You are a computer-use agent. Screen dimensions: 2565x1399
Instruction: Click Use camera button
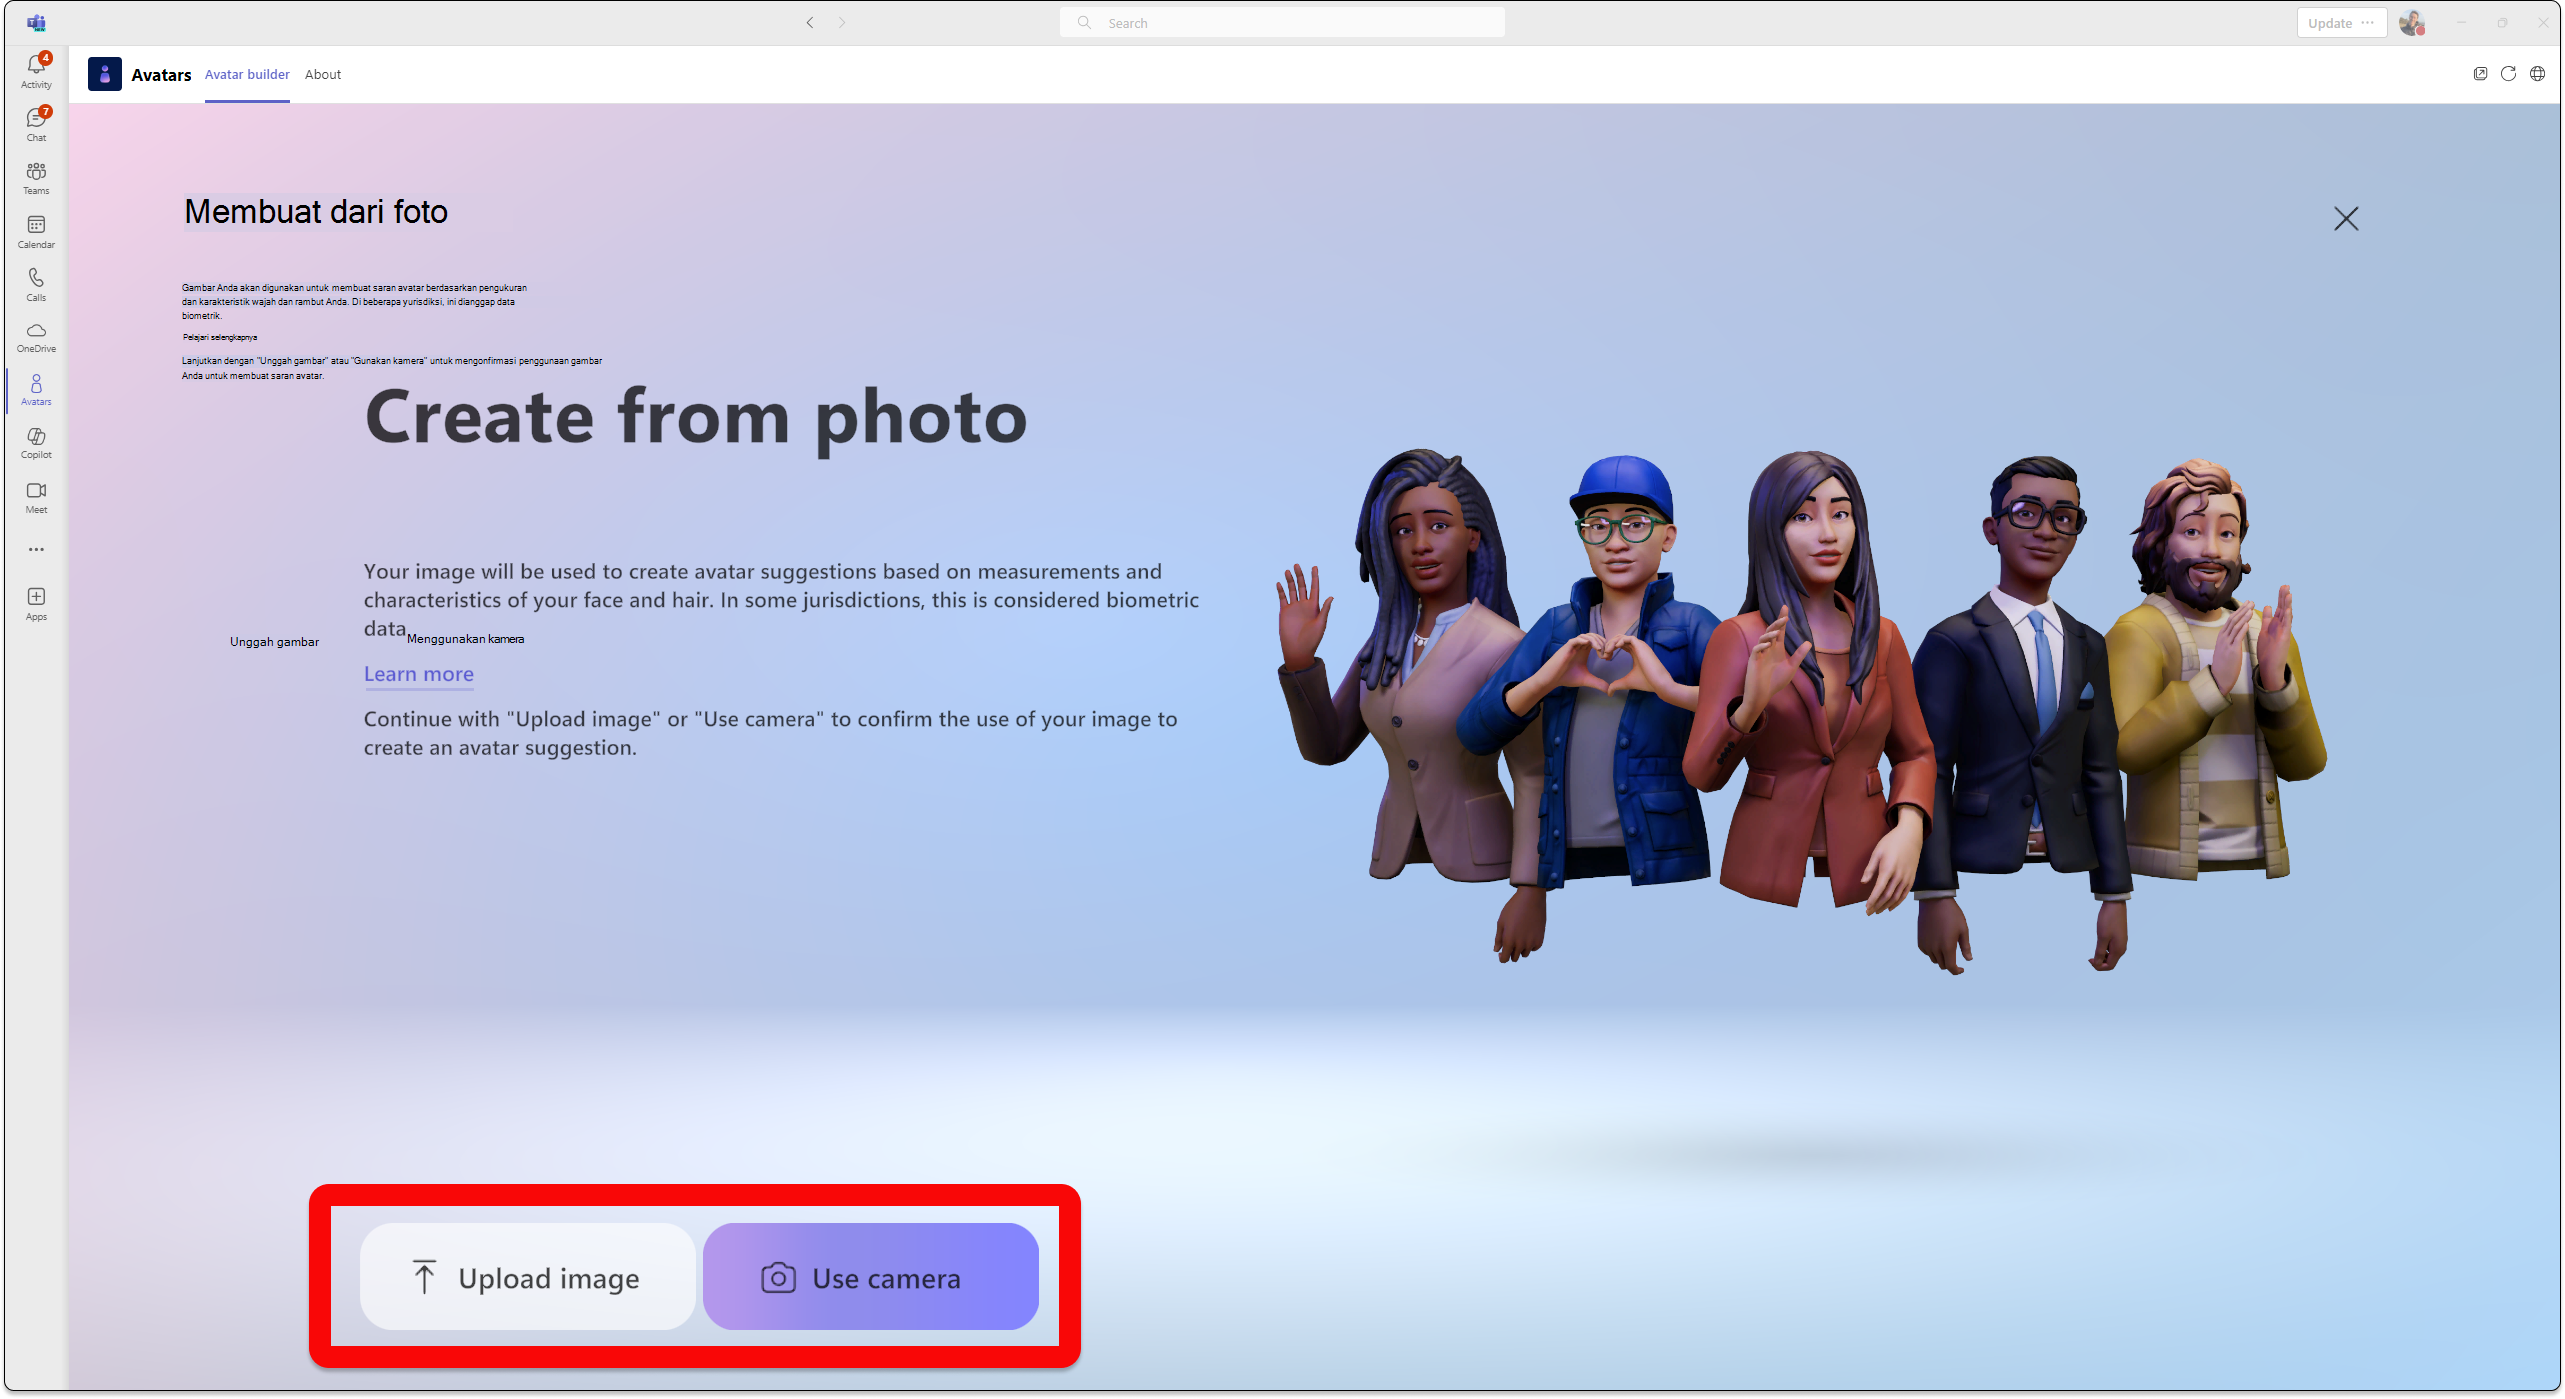[860, 1278]
